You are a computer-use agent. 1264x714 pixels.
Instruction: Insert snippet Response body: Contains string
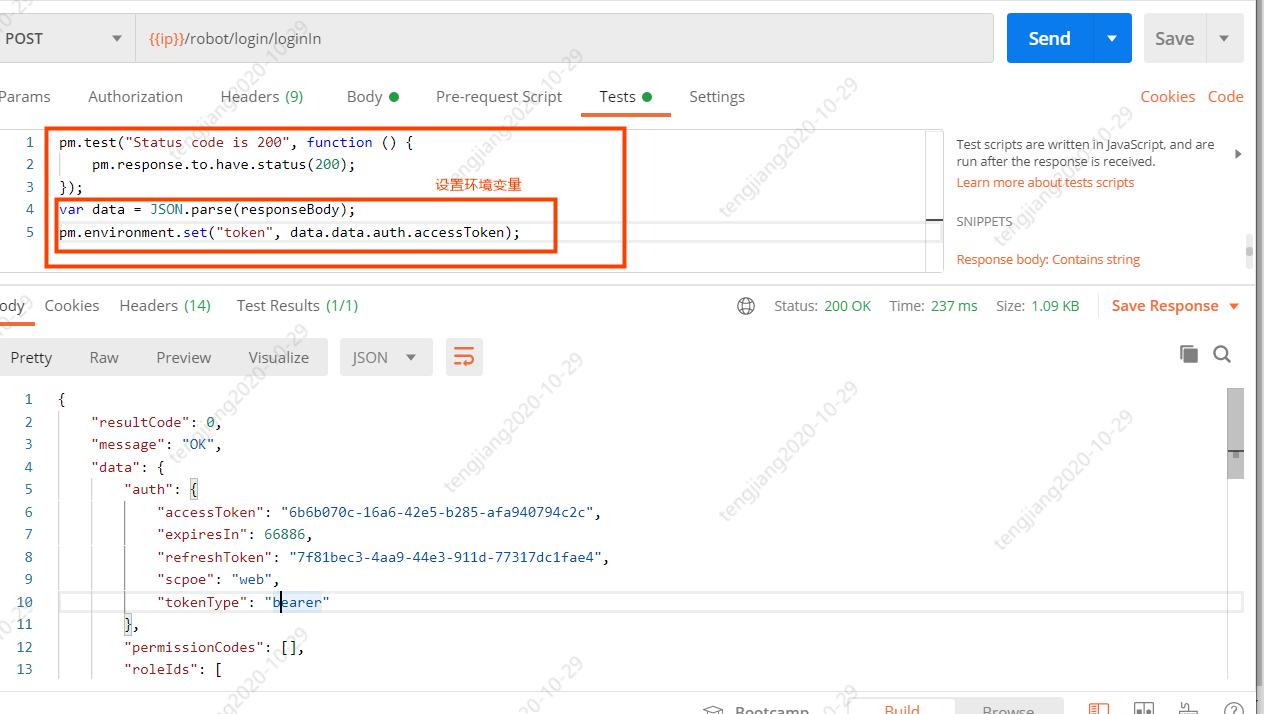(x=1048, y=259)
